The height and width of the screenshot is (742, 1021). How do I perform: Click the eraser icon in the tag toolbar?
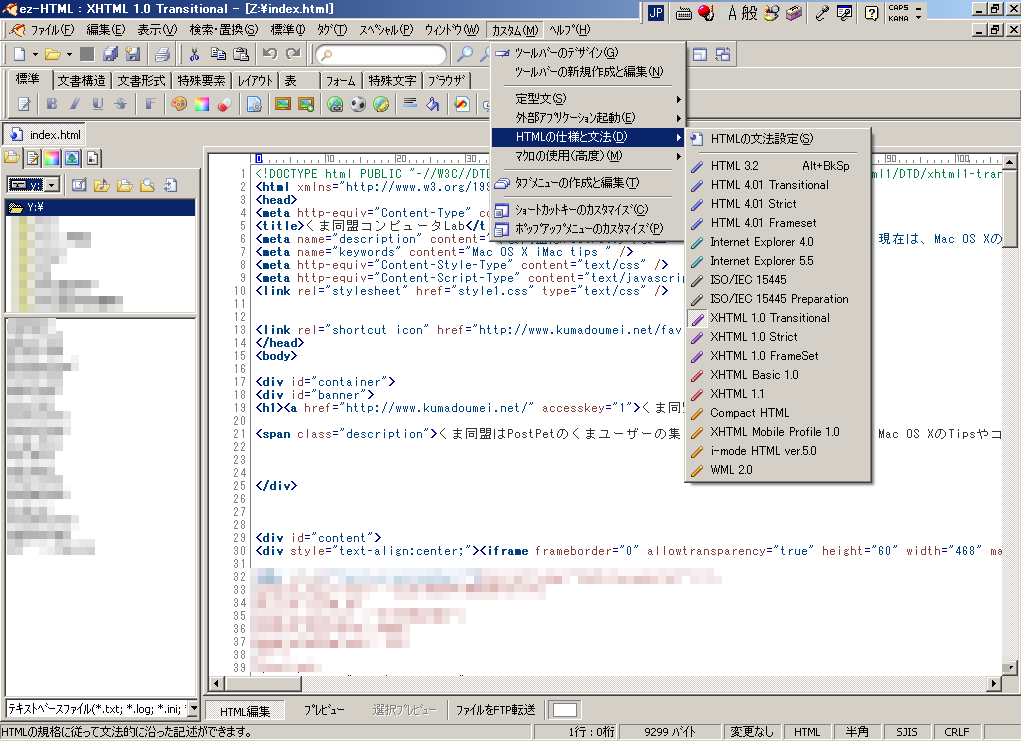point(225,104)
